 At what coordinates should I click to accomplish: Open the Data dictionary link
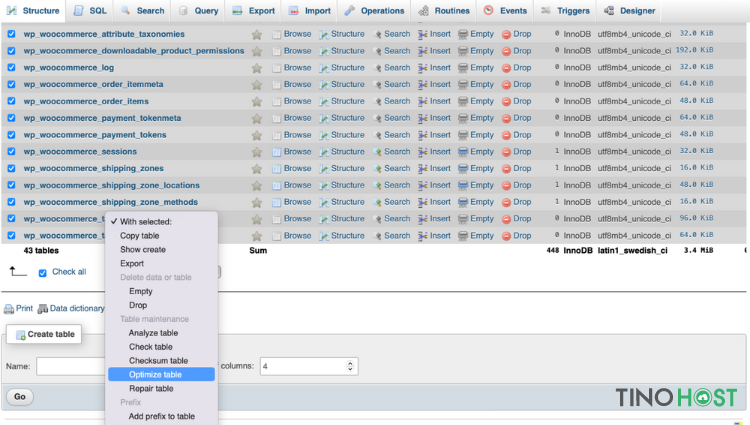(77, 308)
